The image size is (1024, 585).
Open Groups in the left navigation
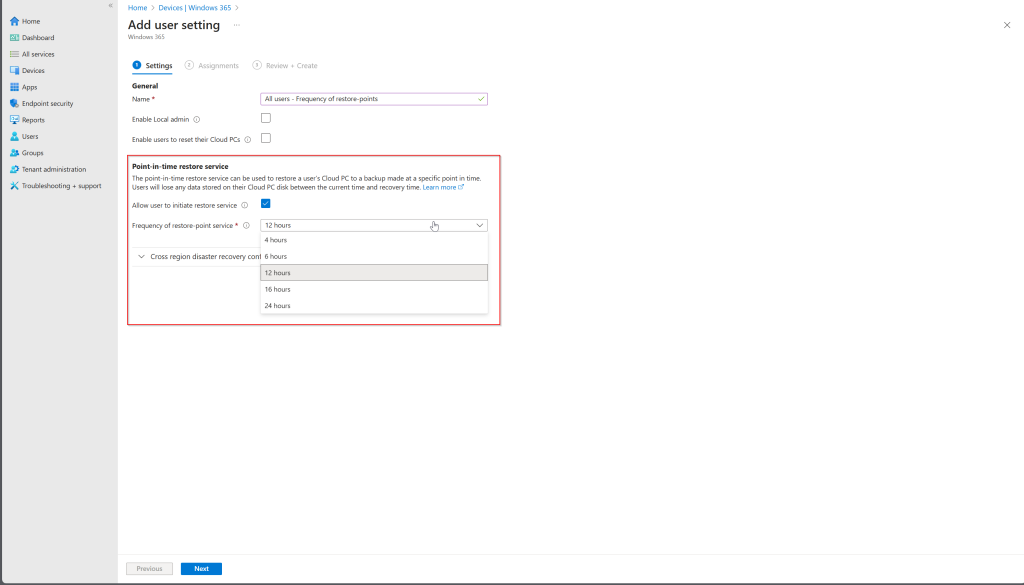pyautogui.click(x=33, y=153)
